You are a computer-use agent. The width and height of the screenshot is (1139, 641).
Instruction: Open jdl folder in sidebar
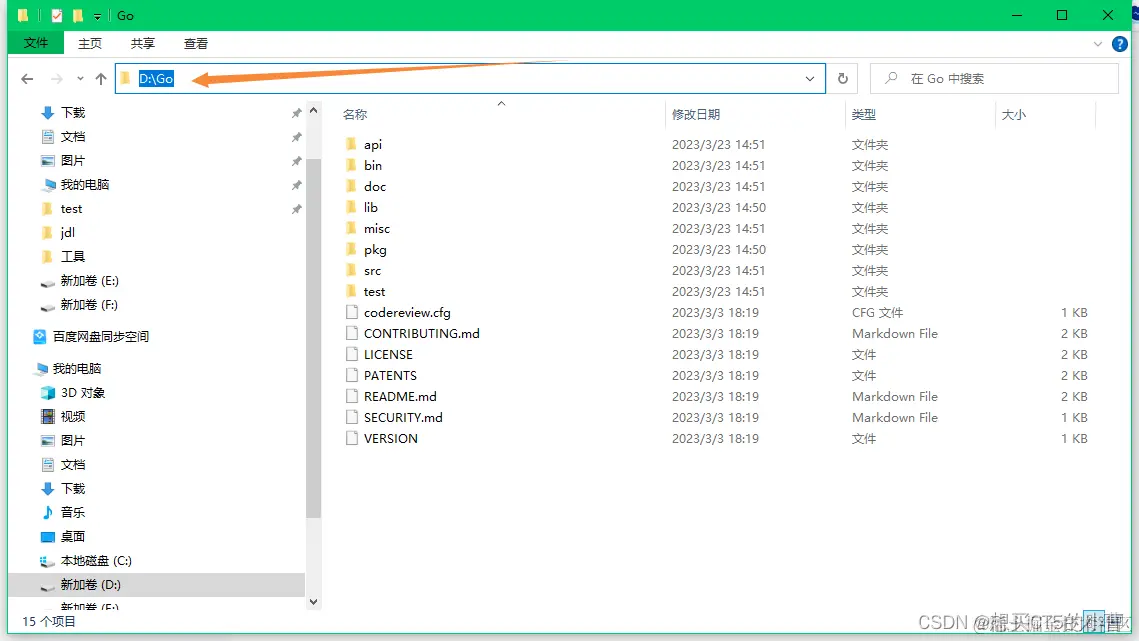(68, 233)
